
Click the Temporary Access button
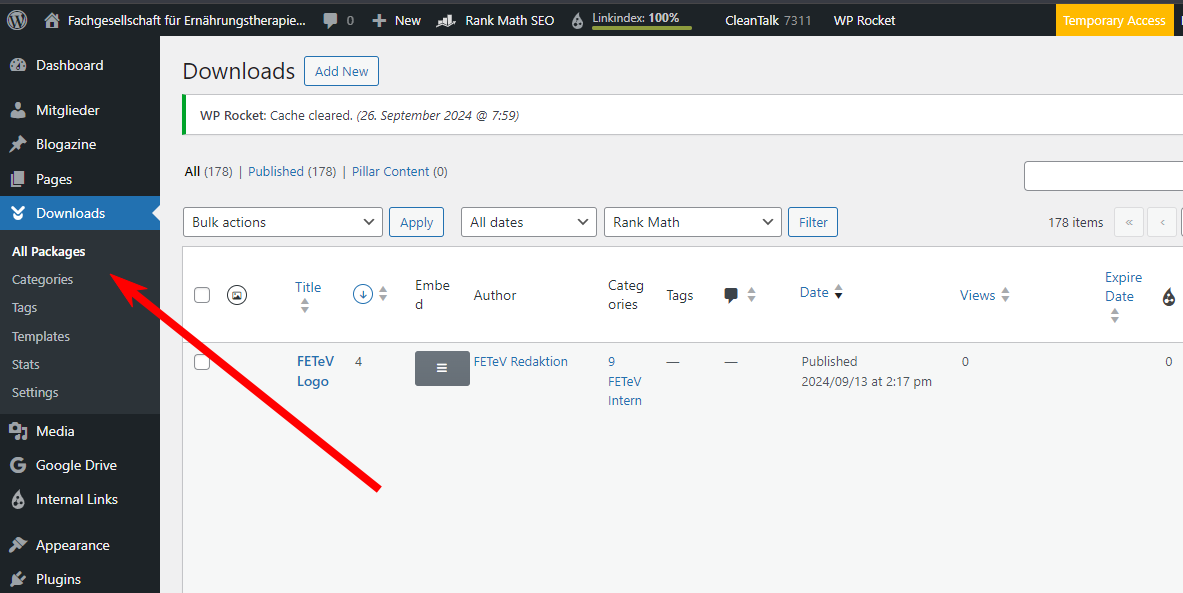(x=1114, y=21)
